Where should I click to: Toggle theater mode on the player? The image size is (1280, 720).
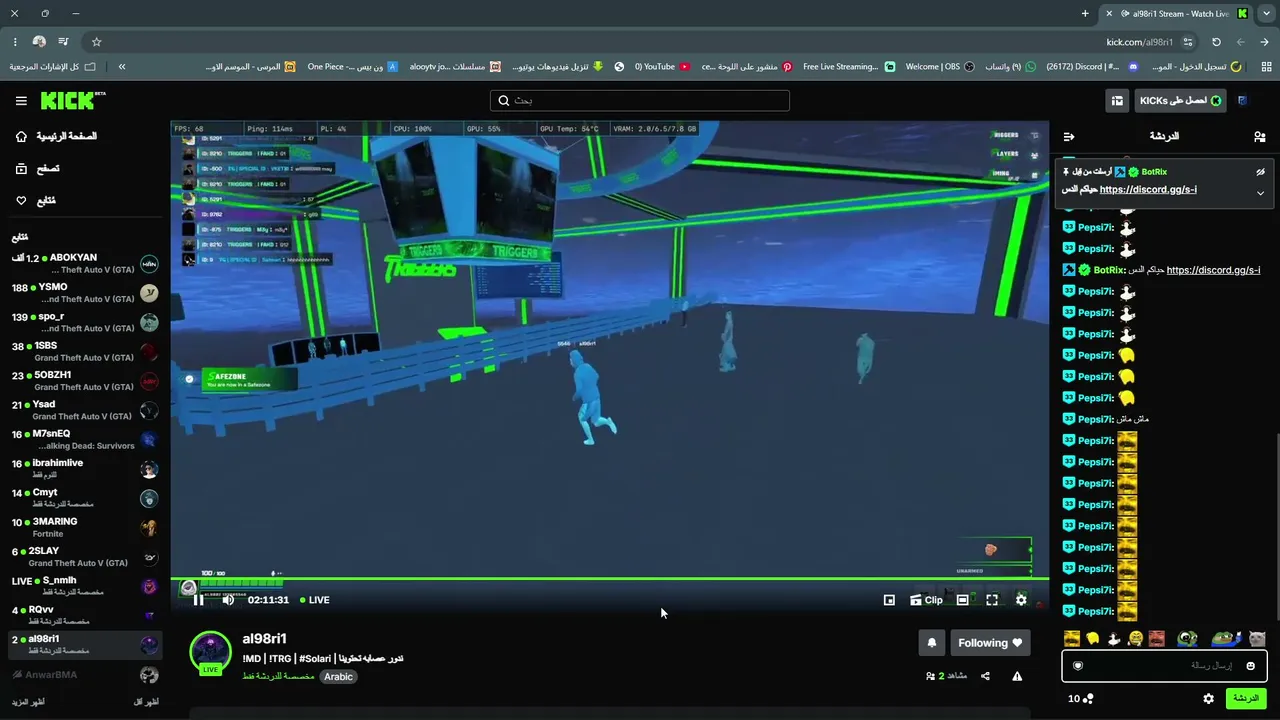tap(962, 600)
